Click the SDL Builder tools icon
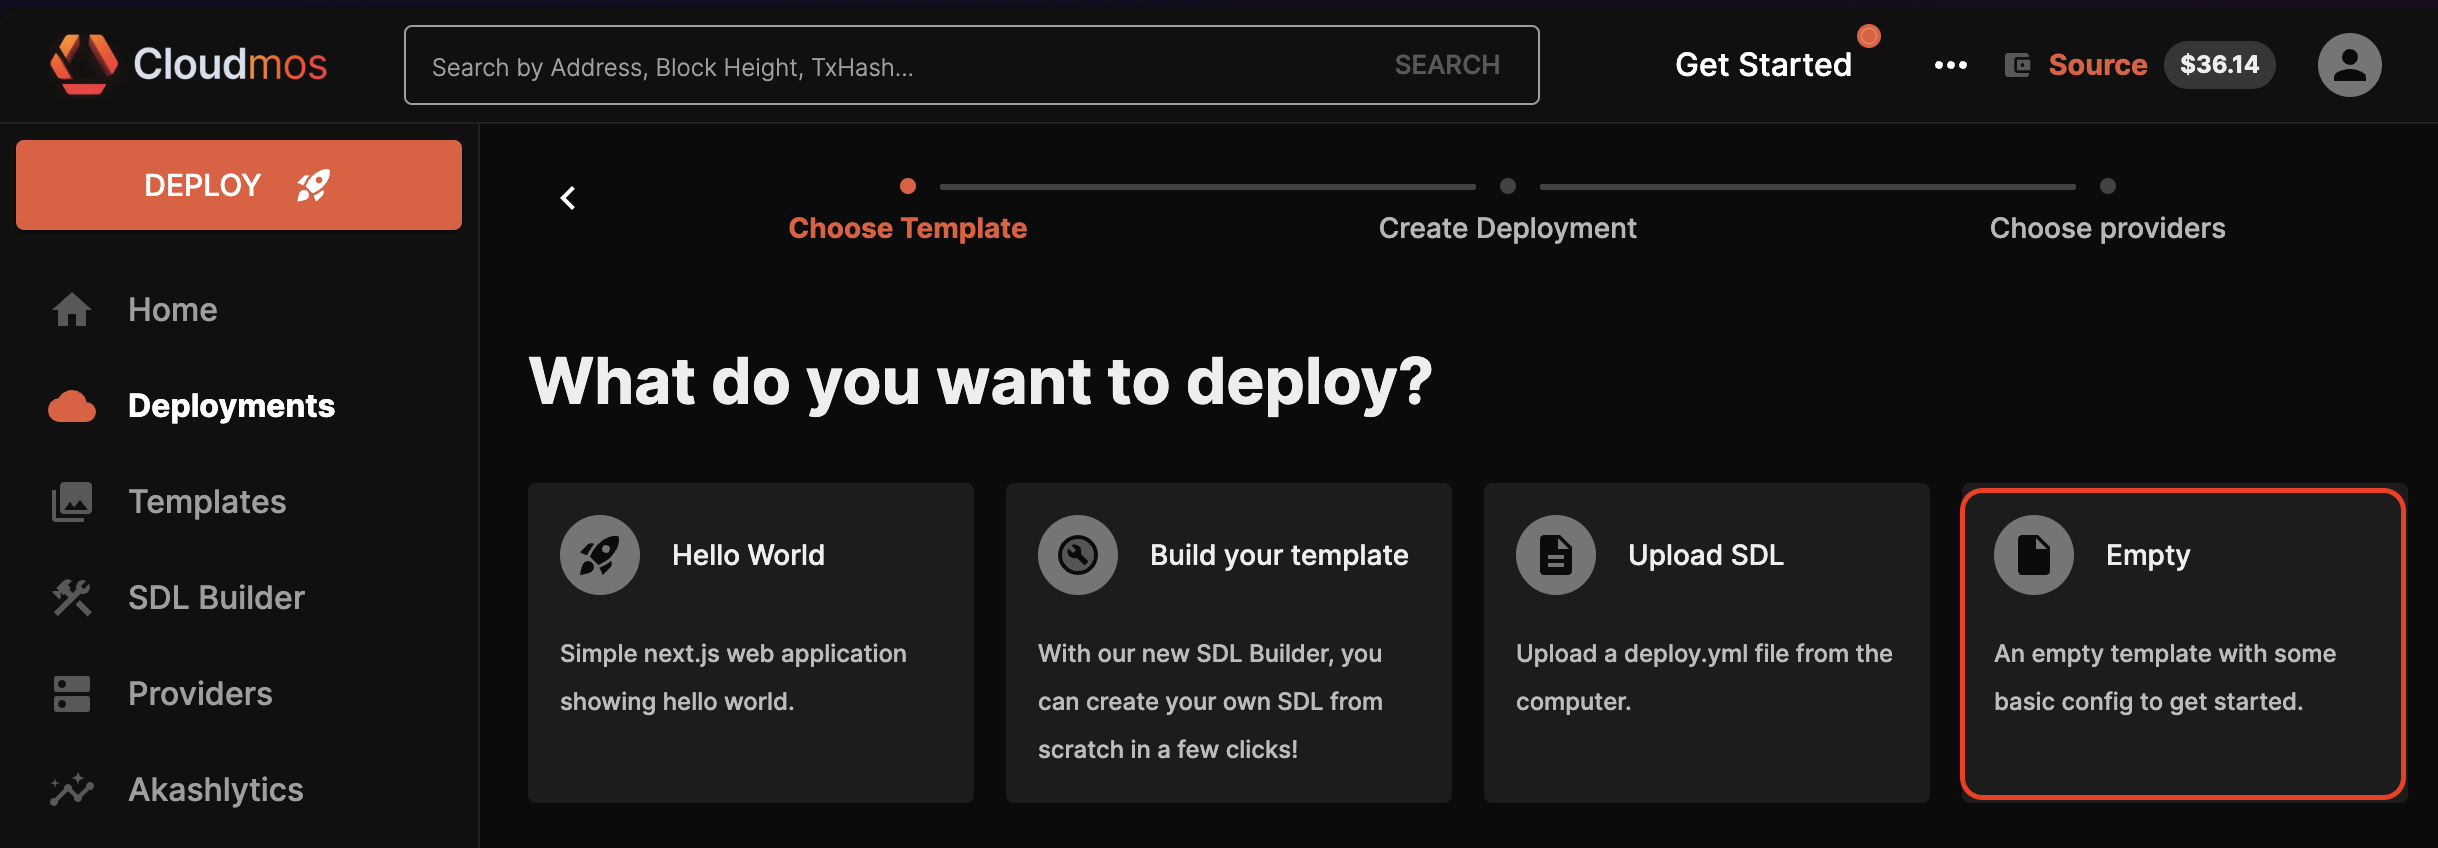This screenshot has width=2438, height=848. tap(72, 598)
